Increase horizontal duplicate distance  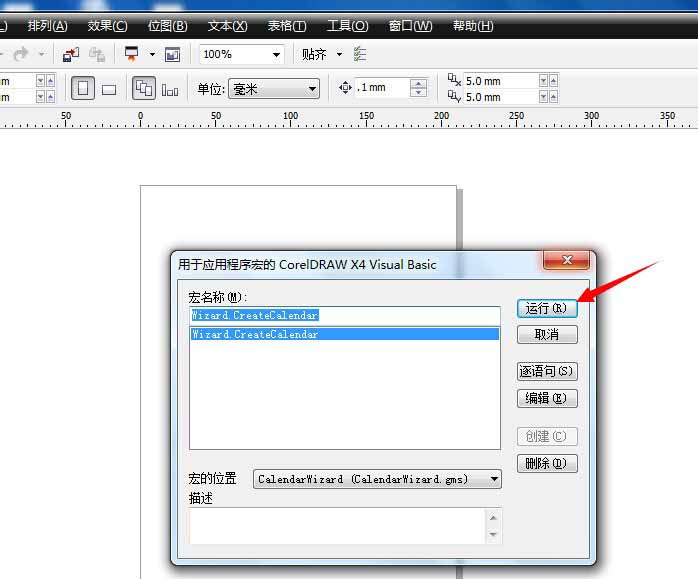tap(553, 81)
